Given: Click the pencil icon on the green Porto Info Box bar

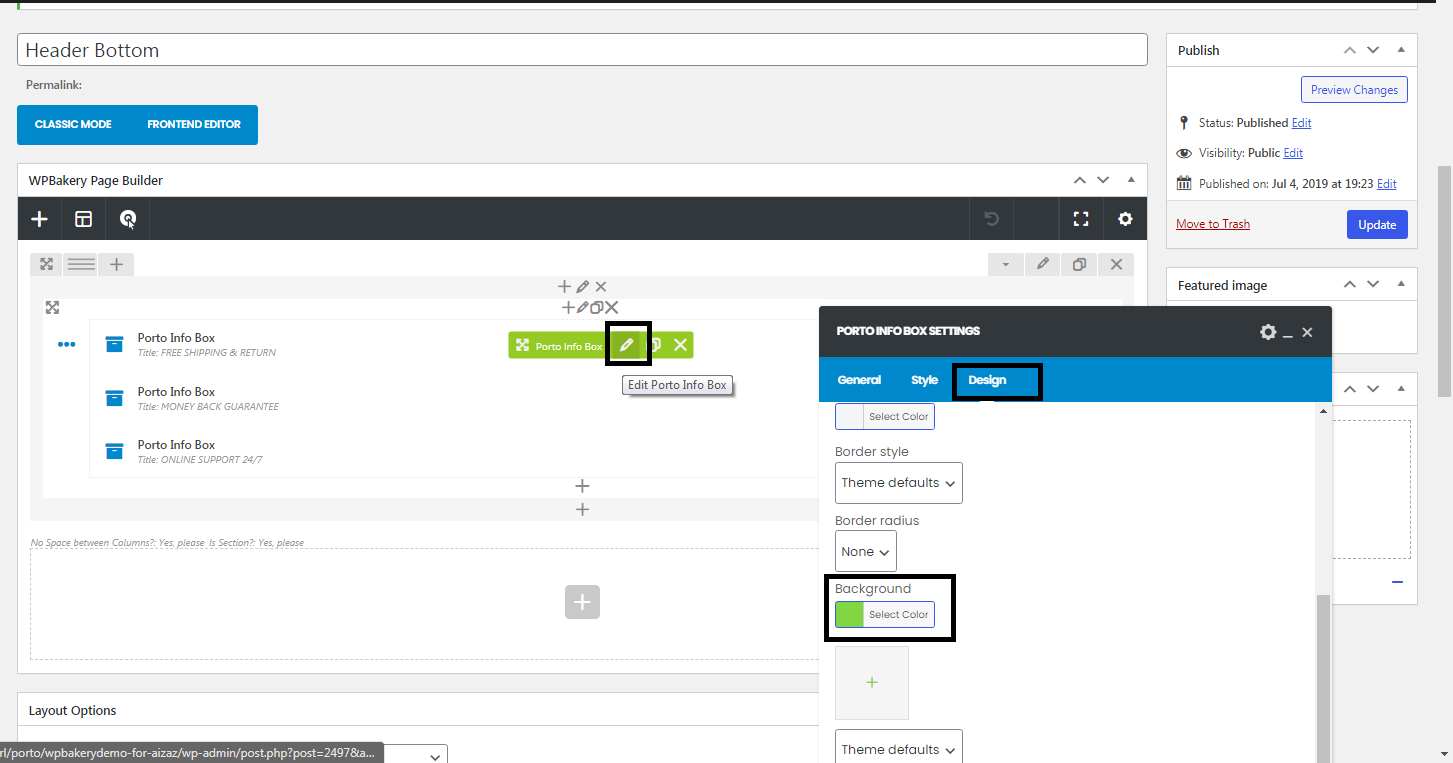Looking at the screenshot, I should pyautogui.click(x=627, y=345).
